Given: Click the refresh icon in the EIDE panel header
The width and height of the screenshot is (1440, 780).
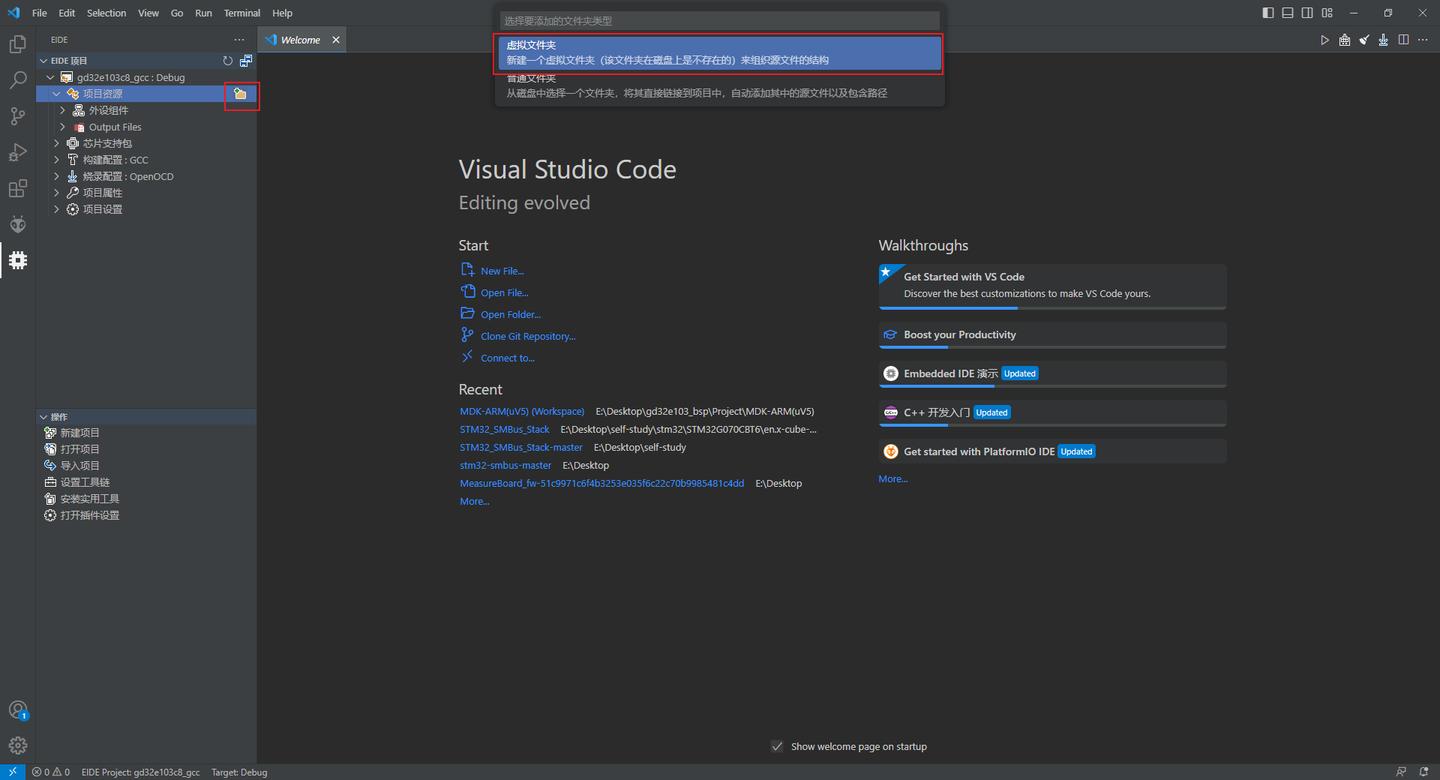Looking at the screenshot, I should tap(227, 60).
